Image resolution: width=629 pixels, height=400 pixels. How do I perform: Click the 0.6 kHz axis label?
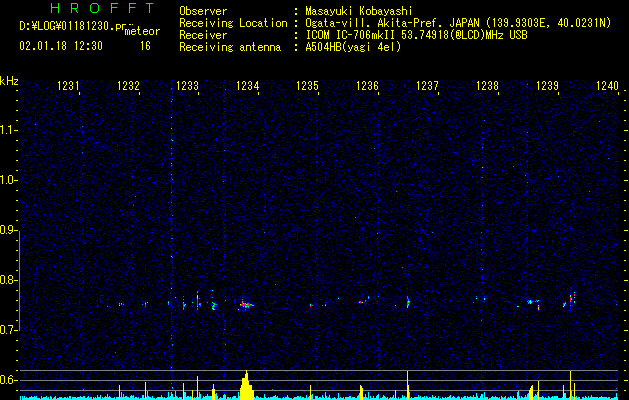8,380
